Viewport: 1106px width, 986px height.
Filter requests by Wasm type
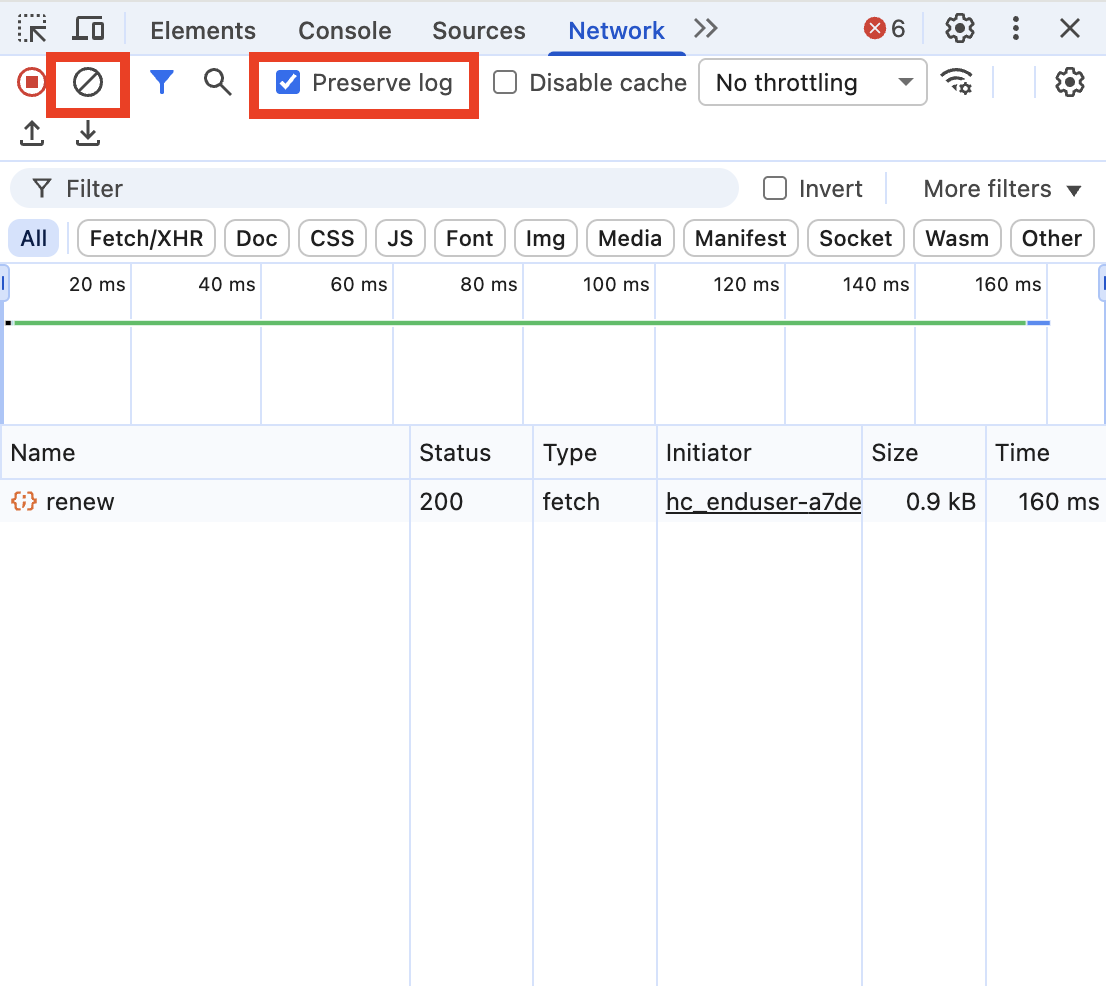point(957,238)
